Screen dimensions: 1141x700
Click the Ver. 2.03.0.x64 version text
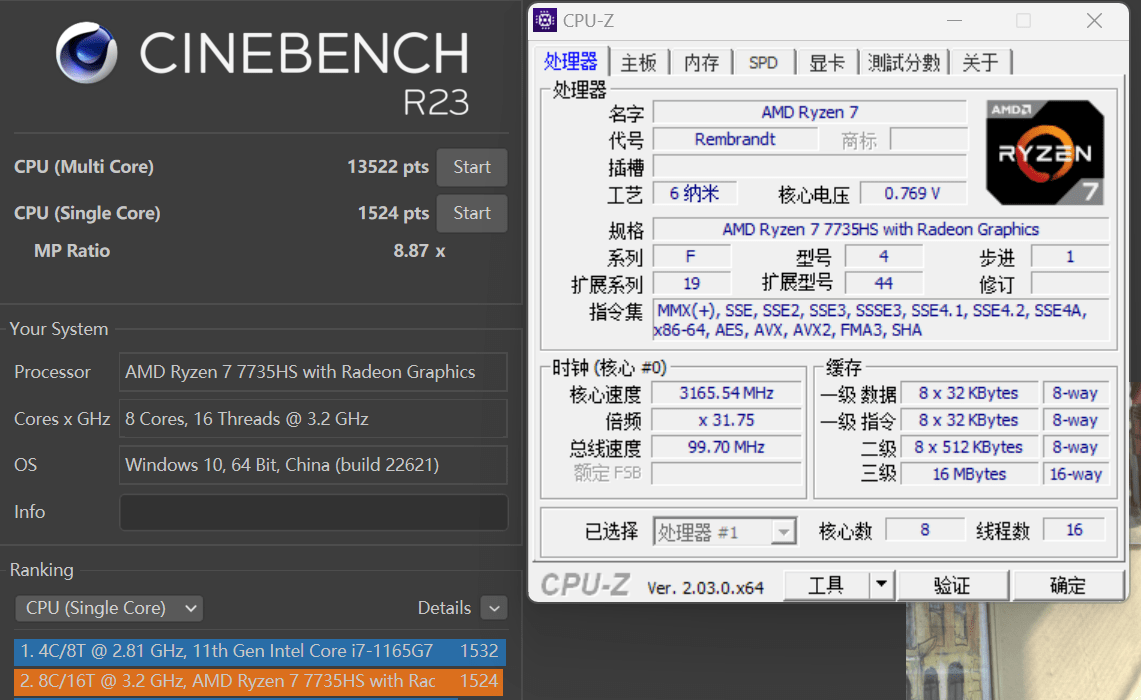pos(705,587)
